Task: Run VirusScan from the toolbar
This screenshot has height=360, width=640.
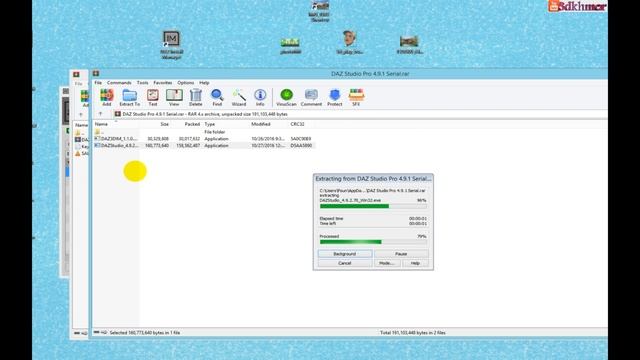Action: (286, 98)
